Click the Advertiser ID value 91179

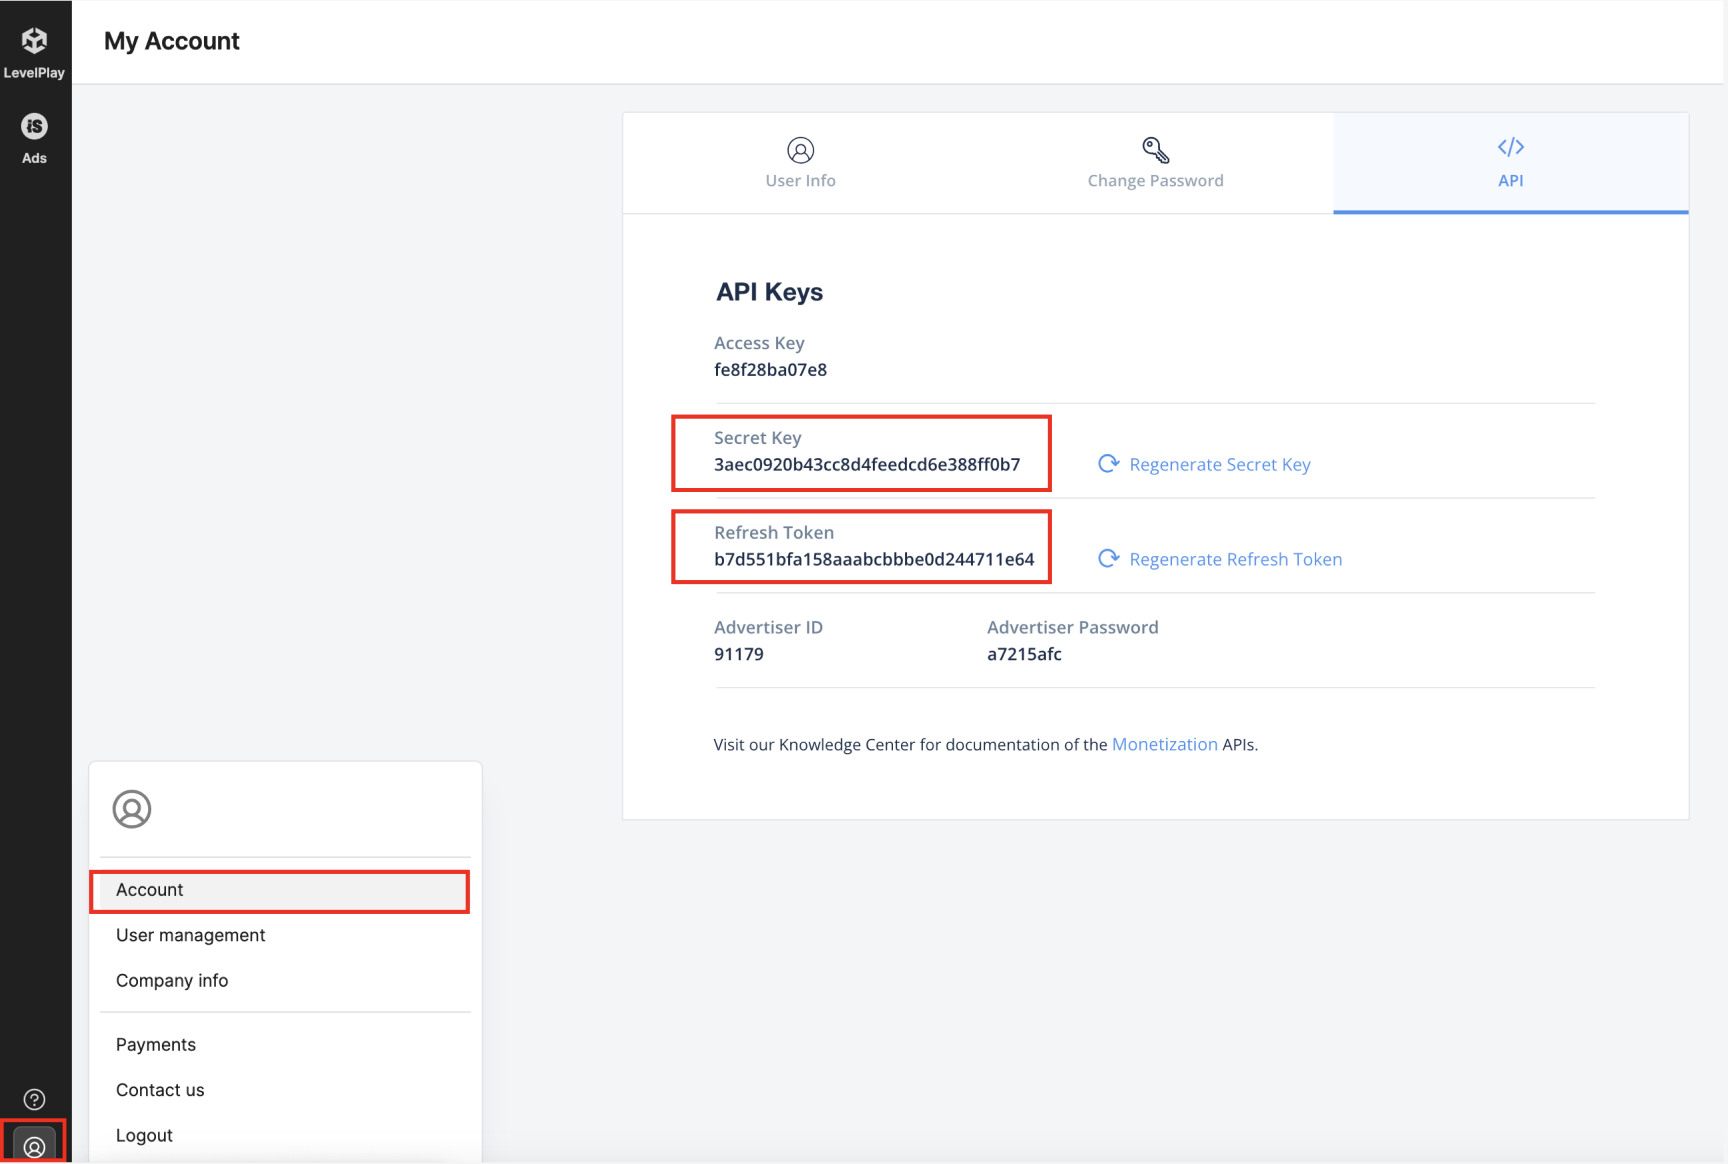(739, 655)
